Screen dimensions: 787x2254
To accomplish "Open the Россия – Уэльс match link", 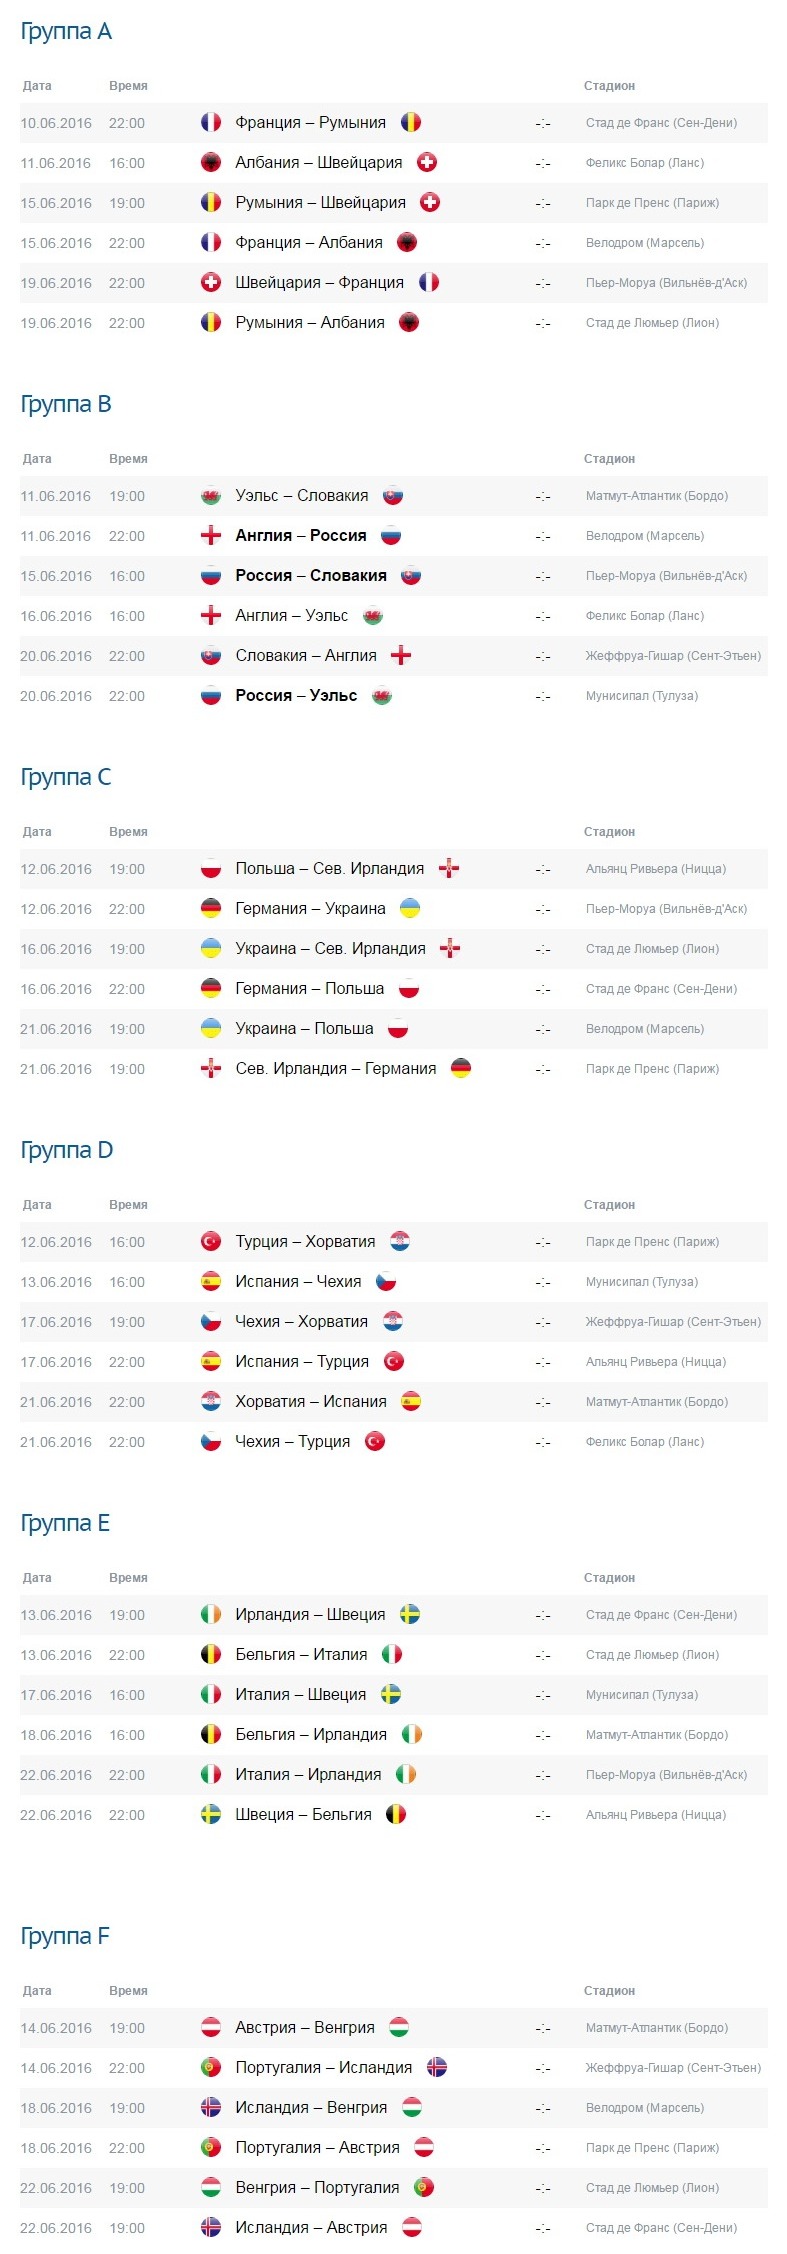I will (296, 696).
